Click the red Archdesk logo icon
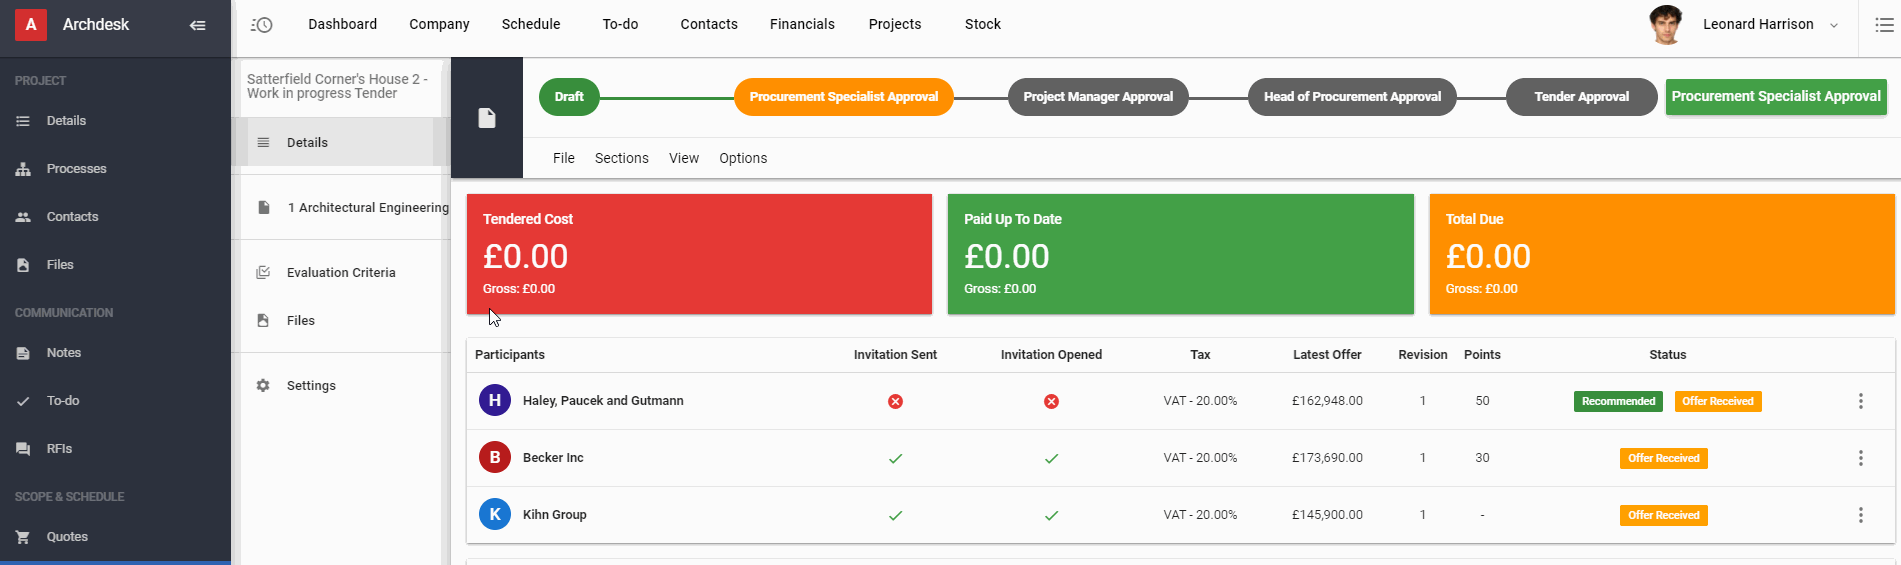 coord(31,25)
